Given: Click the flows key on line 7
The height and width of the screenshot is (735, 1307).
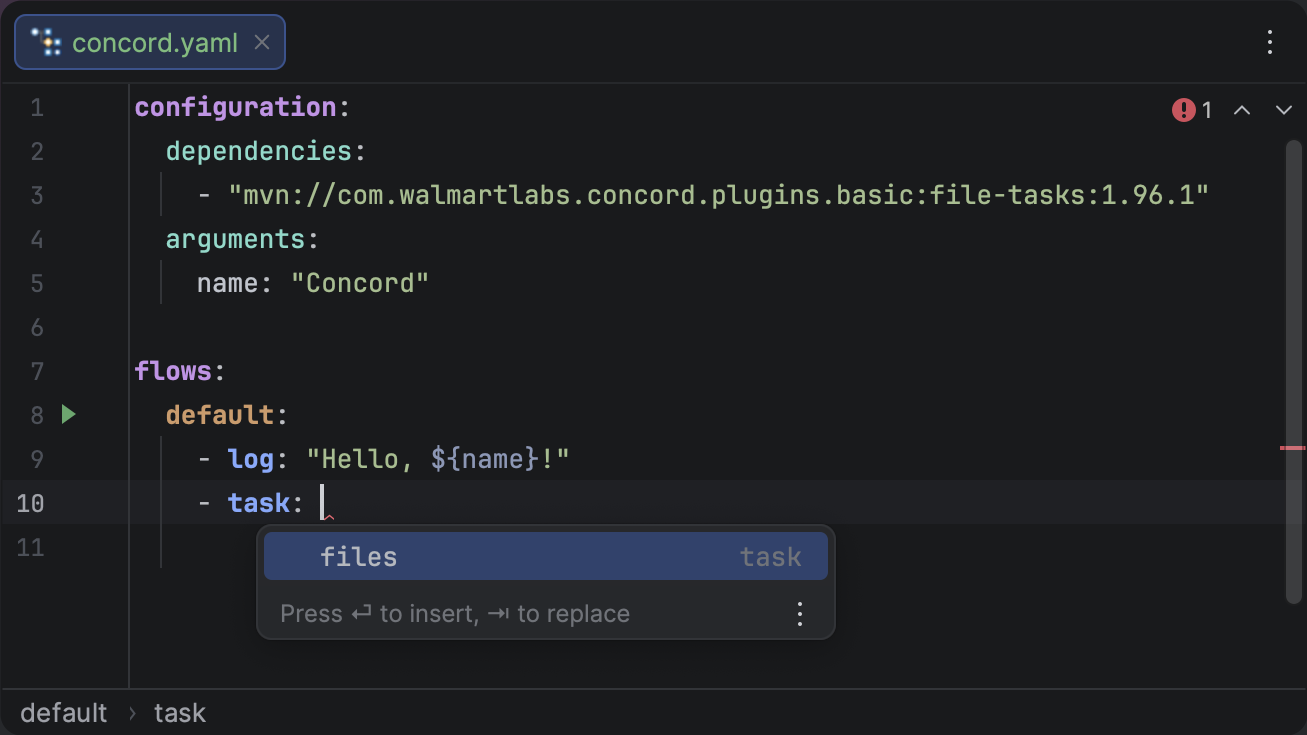Looking at the screenshot, I should click(173, 371).
